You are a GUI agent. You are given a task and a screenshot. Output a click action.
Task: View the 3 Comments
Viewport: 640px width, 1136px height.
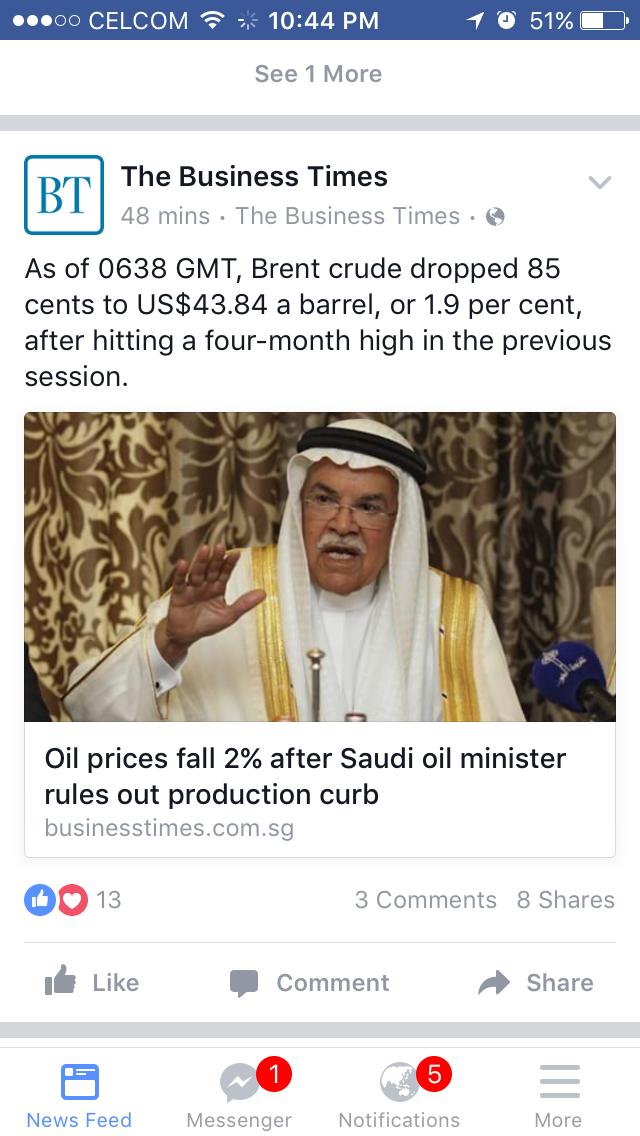click(425, 900)
